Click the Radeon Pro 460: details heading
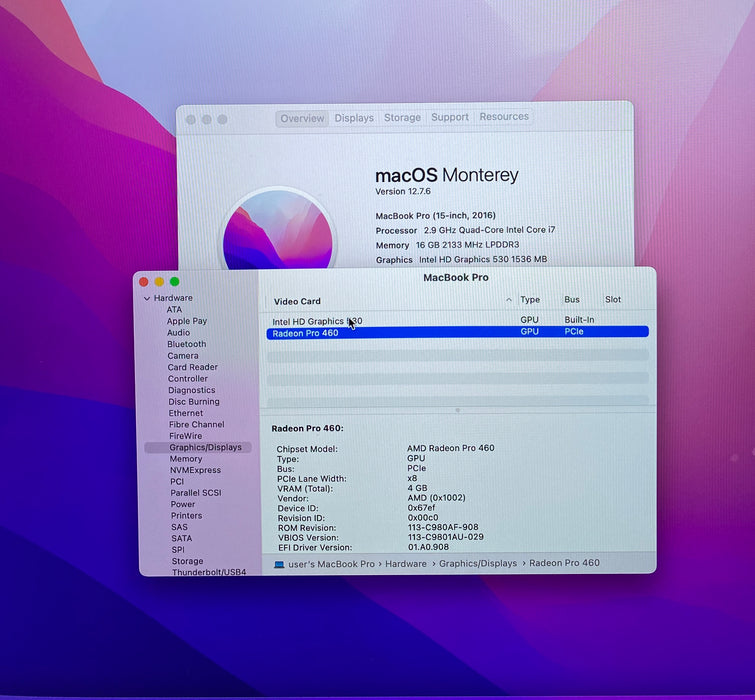The image size is (755, 700). pyautogui.click(x=307, y=428)
